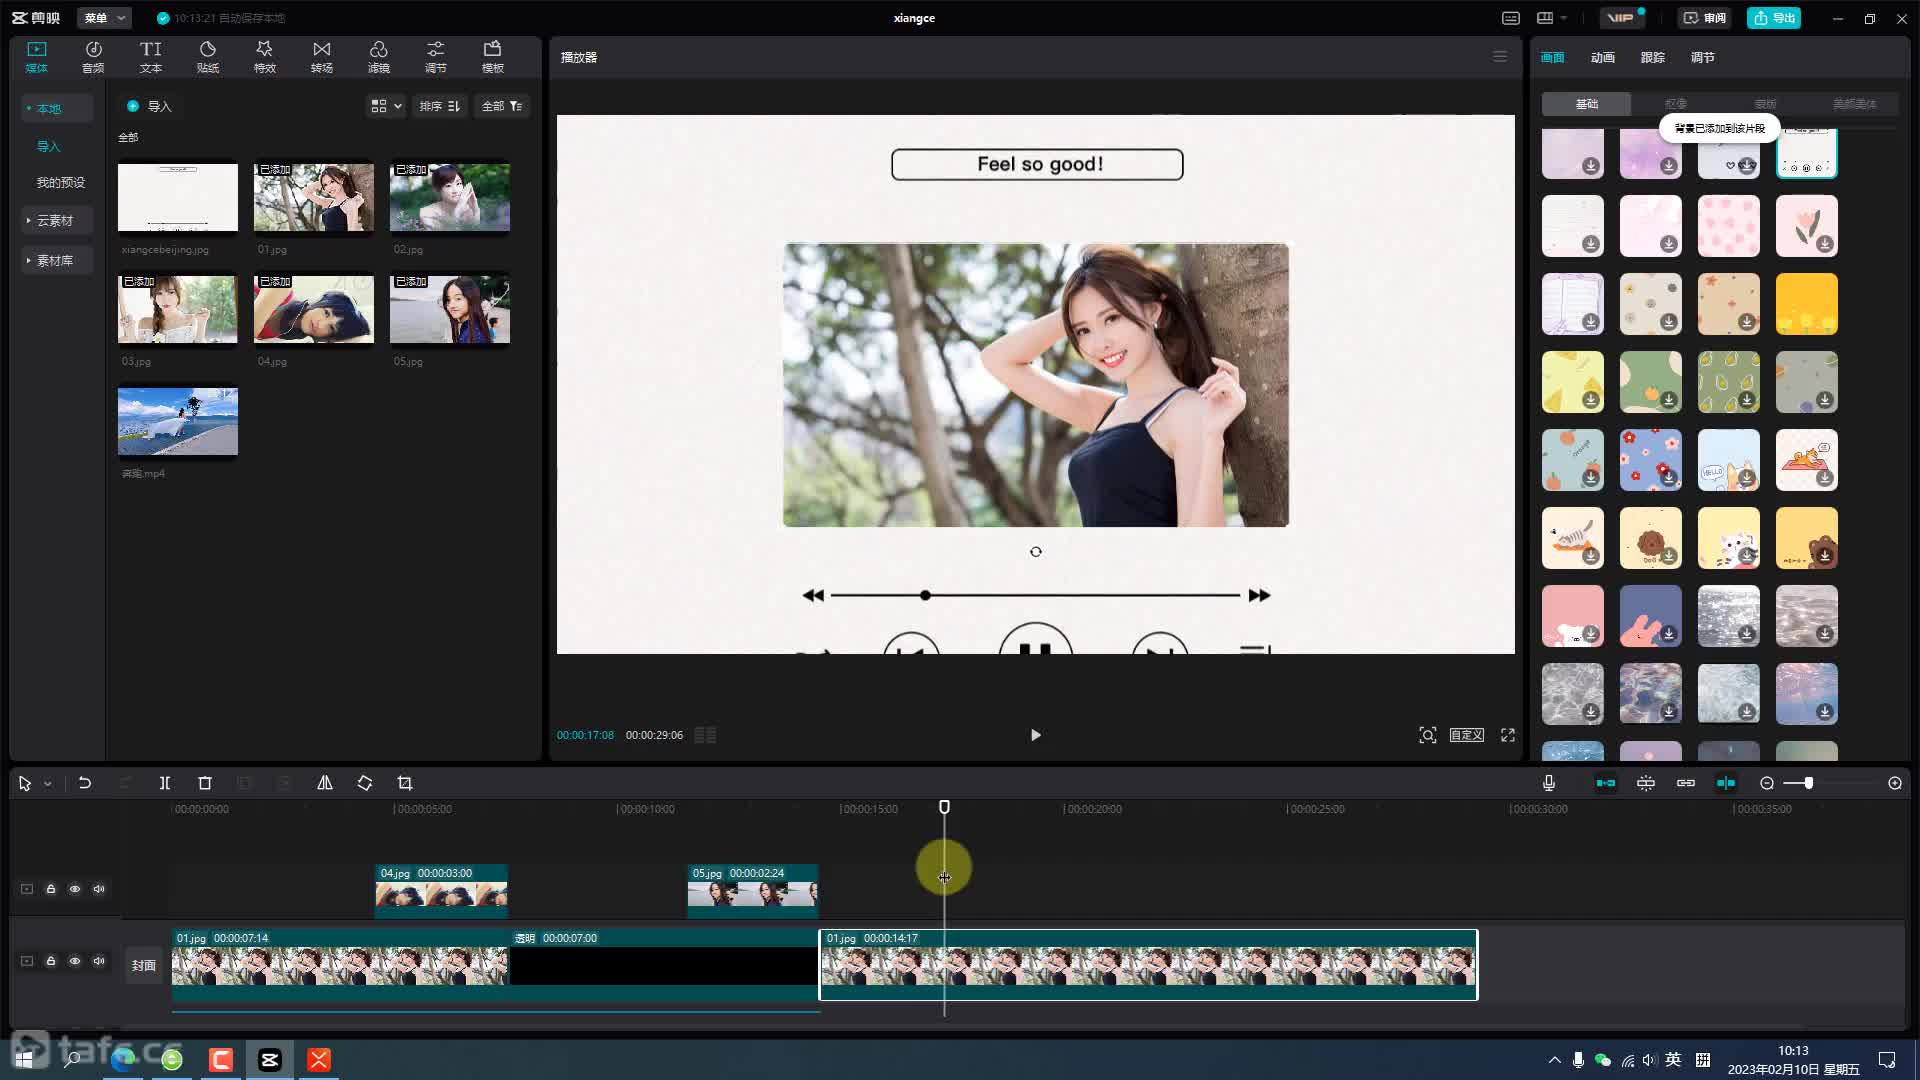Viewport: 1920px width, 1080px height.
Task: Open the 特效 effects panel
Action: 264,57
